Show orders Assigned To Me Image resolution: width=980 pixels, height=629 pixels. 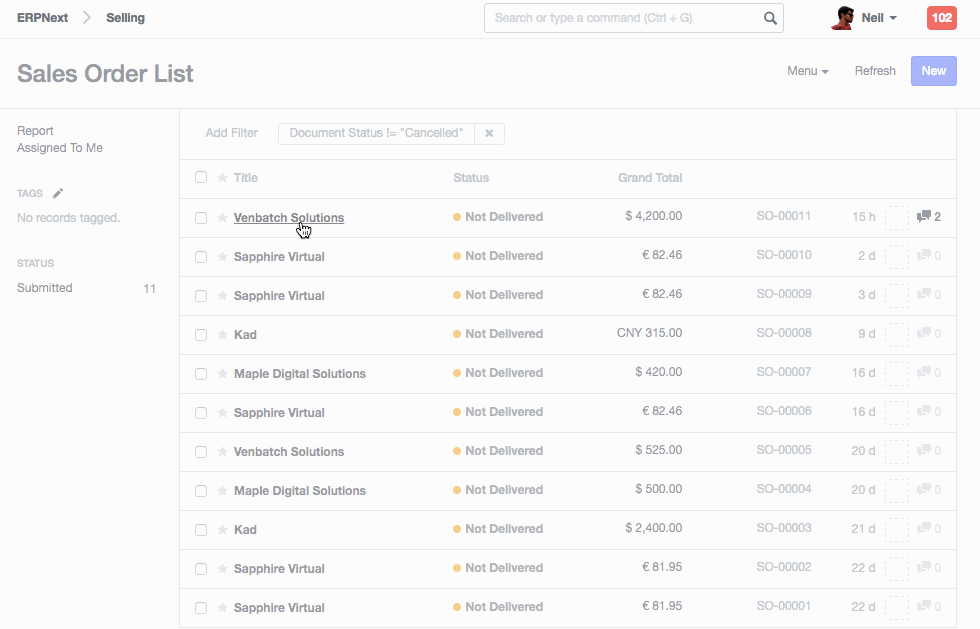pyautogui.click(x=60, y=148)
